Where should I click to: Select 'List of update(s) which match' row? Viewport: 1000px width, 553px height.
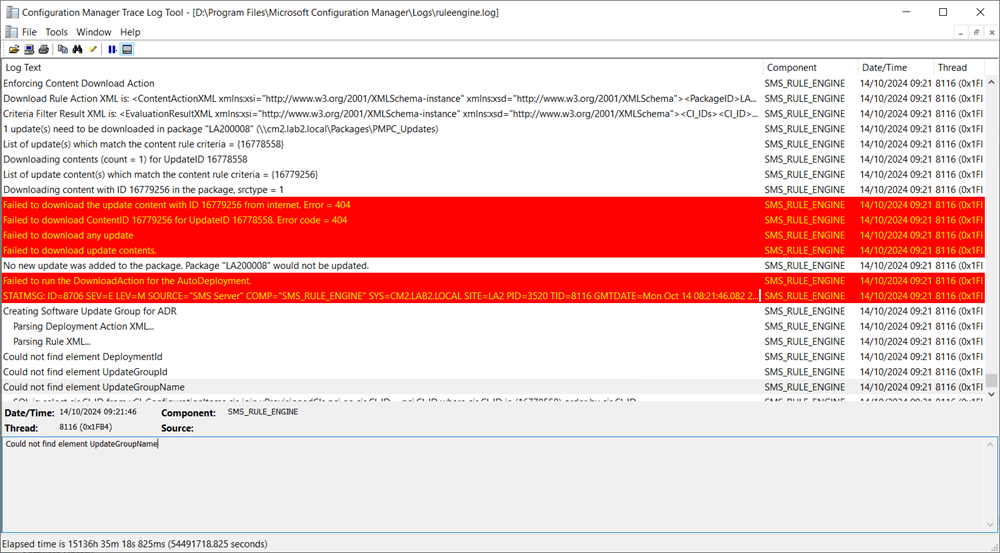point(492,144)
